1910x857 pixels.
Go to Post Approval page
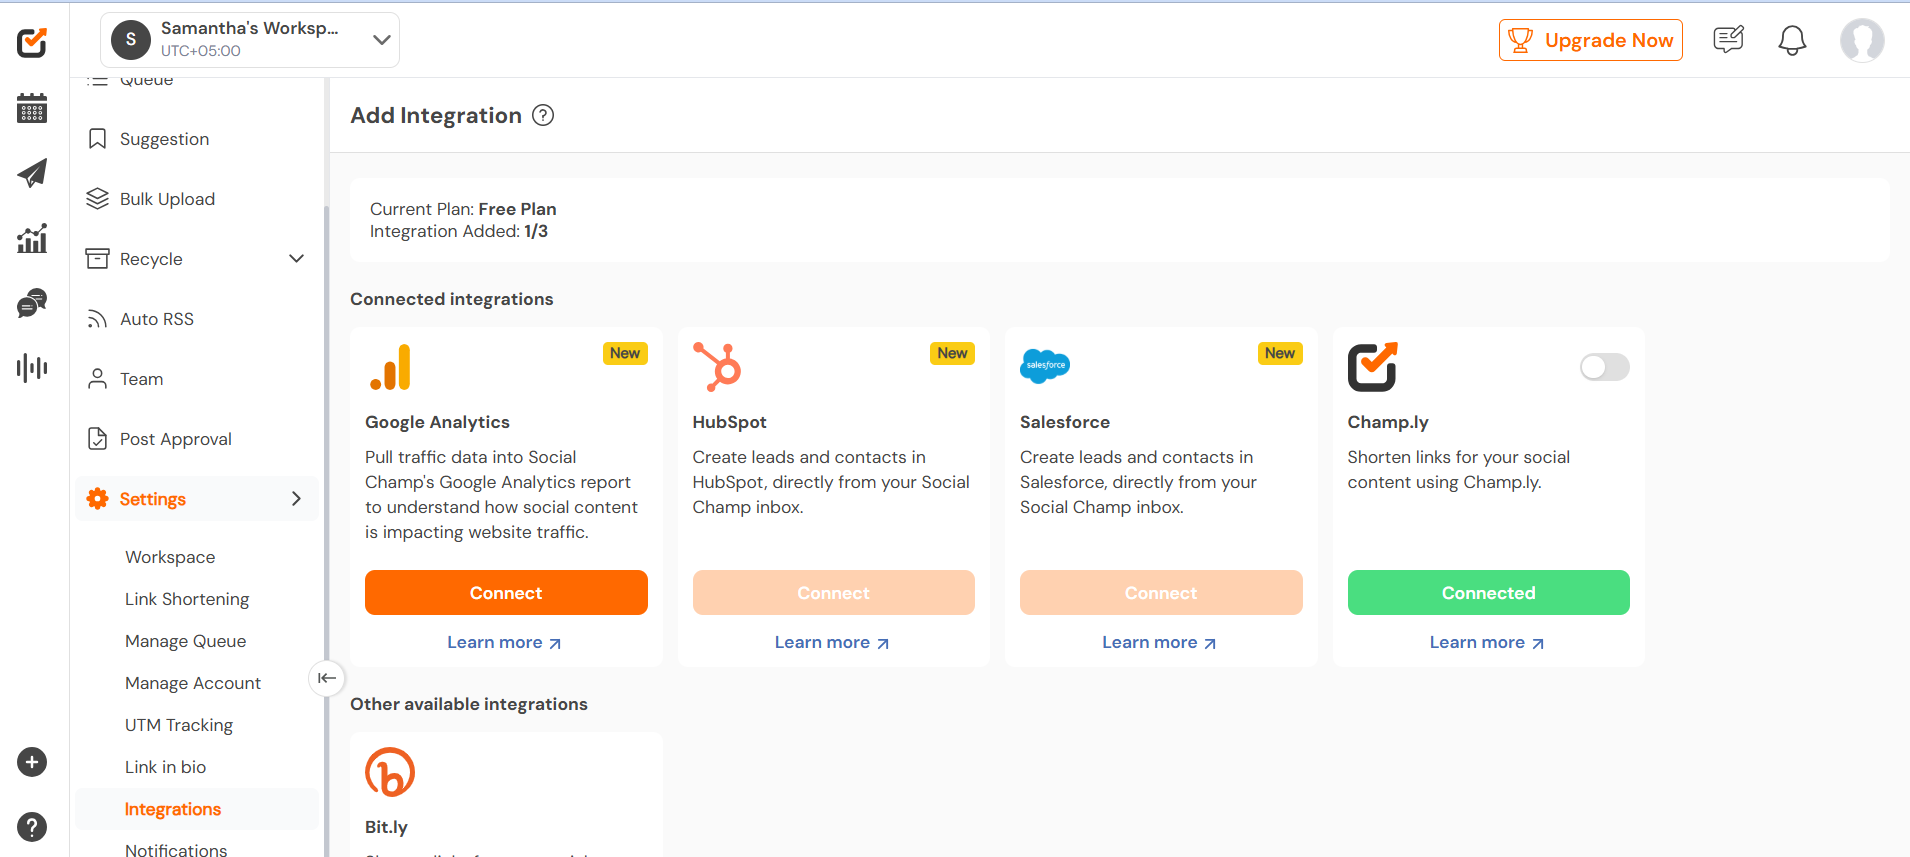(x=176, y=439)
